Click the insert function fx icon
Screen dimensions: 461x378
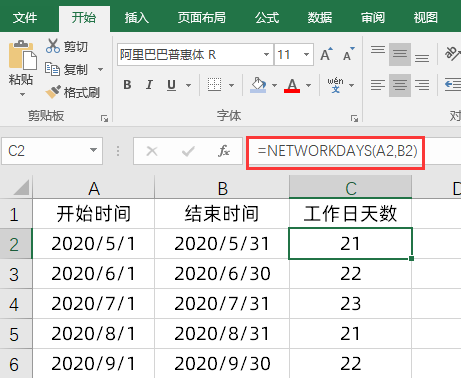[x=224, y=151]
